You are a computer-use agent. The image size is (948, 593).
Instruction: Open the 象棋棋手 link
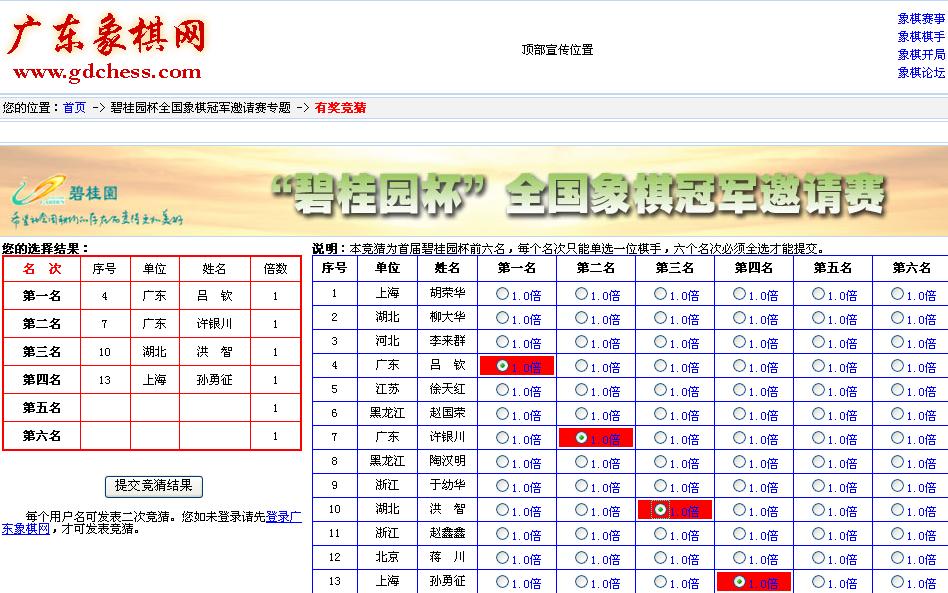921,37
